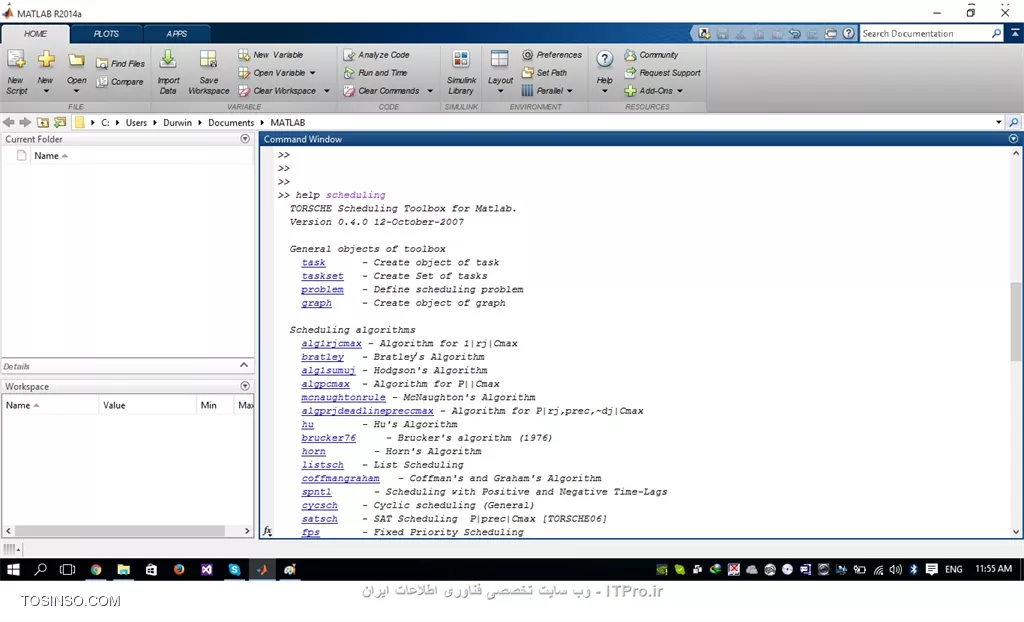Click Documents in folder path

(x=231, y=122)
